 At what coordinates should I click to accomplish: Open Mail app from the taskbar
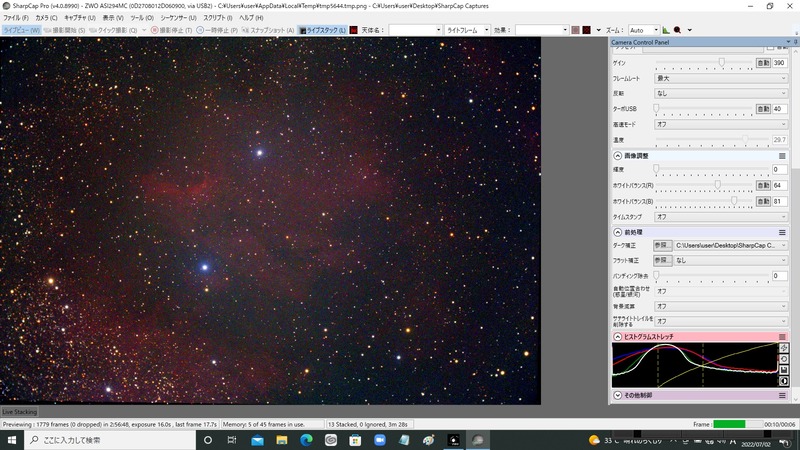point(257,440)
